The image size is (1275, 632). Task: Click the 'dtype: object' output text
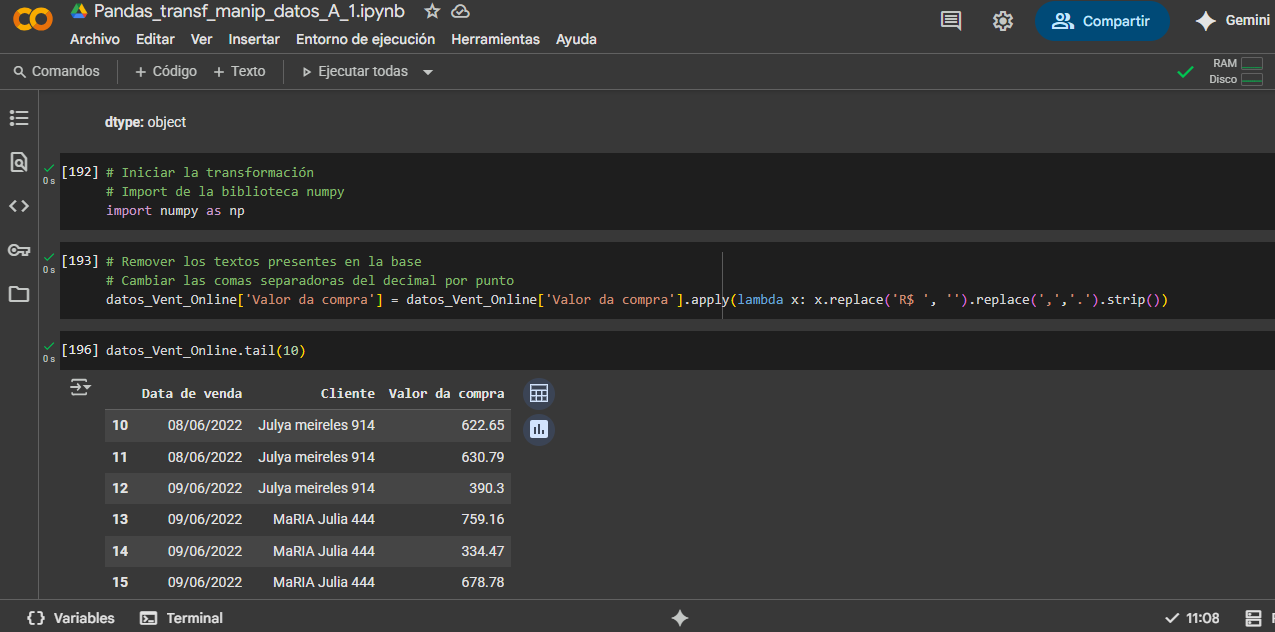point(146,122)
